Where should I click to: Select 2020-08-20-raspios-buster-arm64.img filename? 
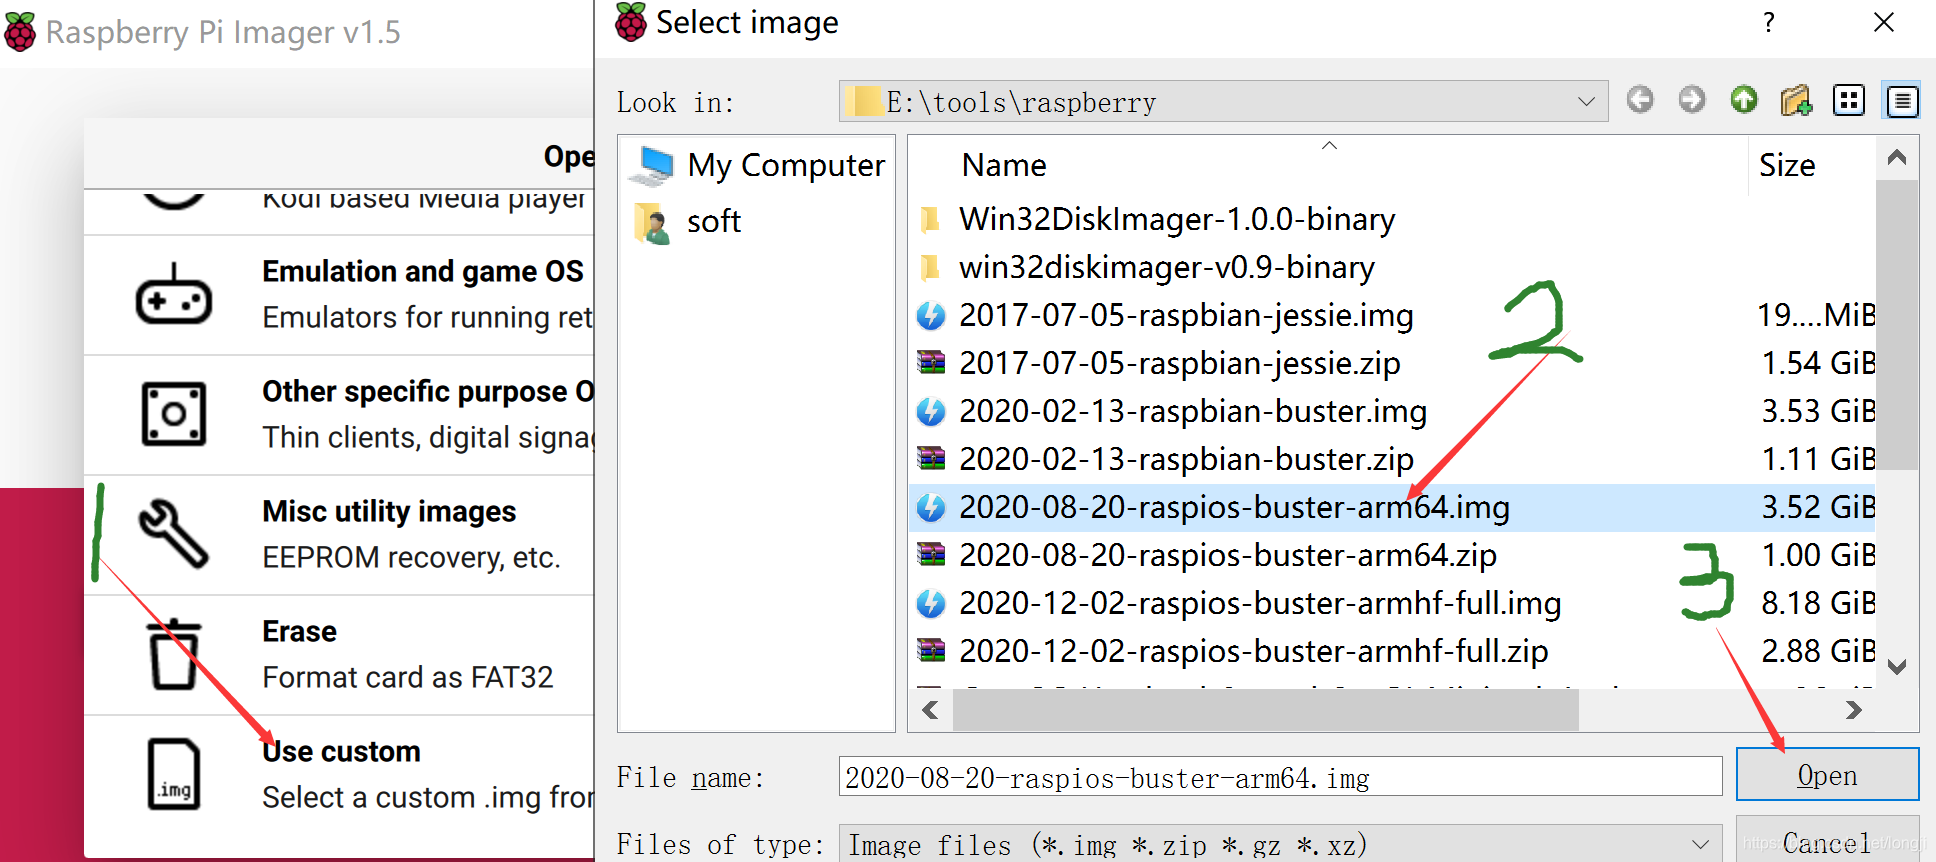(1234, 507)
